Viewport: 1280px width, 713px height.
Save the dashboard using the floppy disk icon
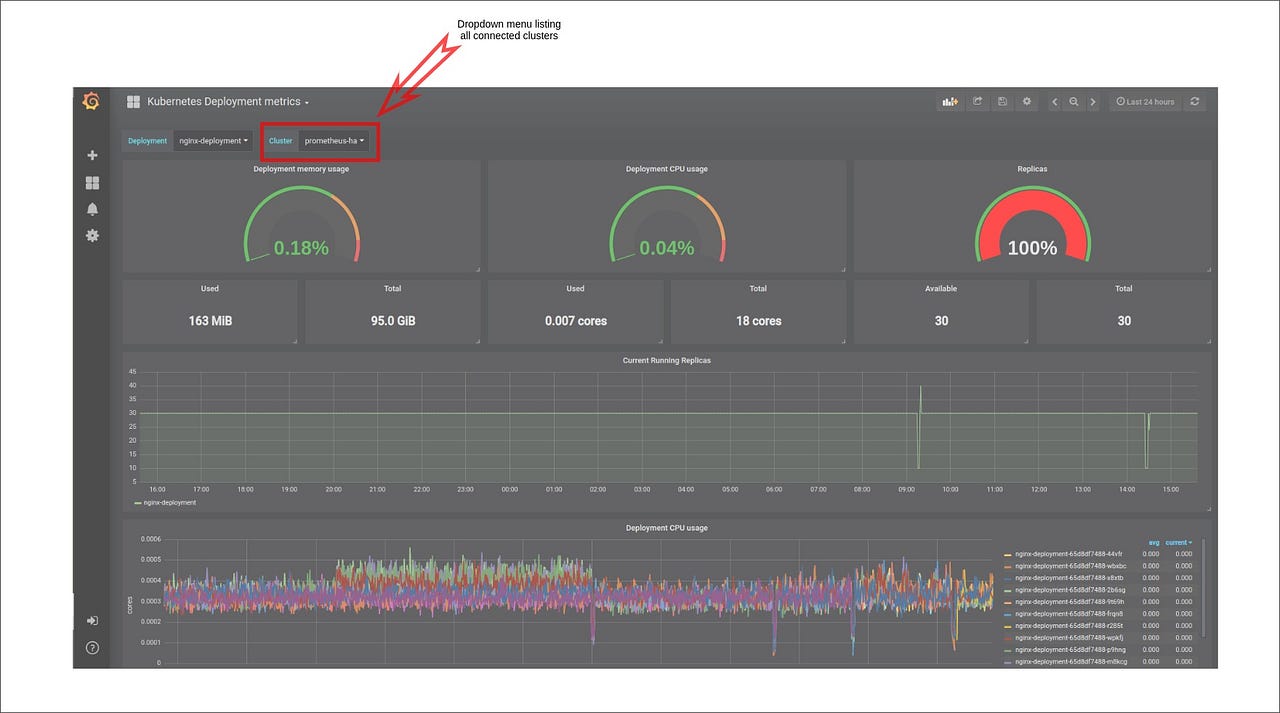tap(1002, 101)
